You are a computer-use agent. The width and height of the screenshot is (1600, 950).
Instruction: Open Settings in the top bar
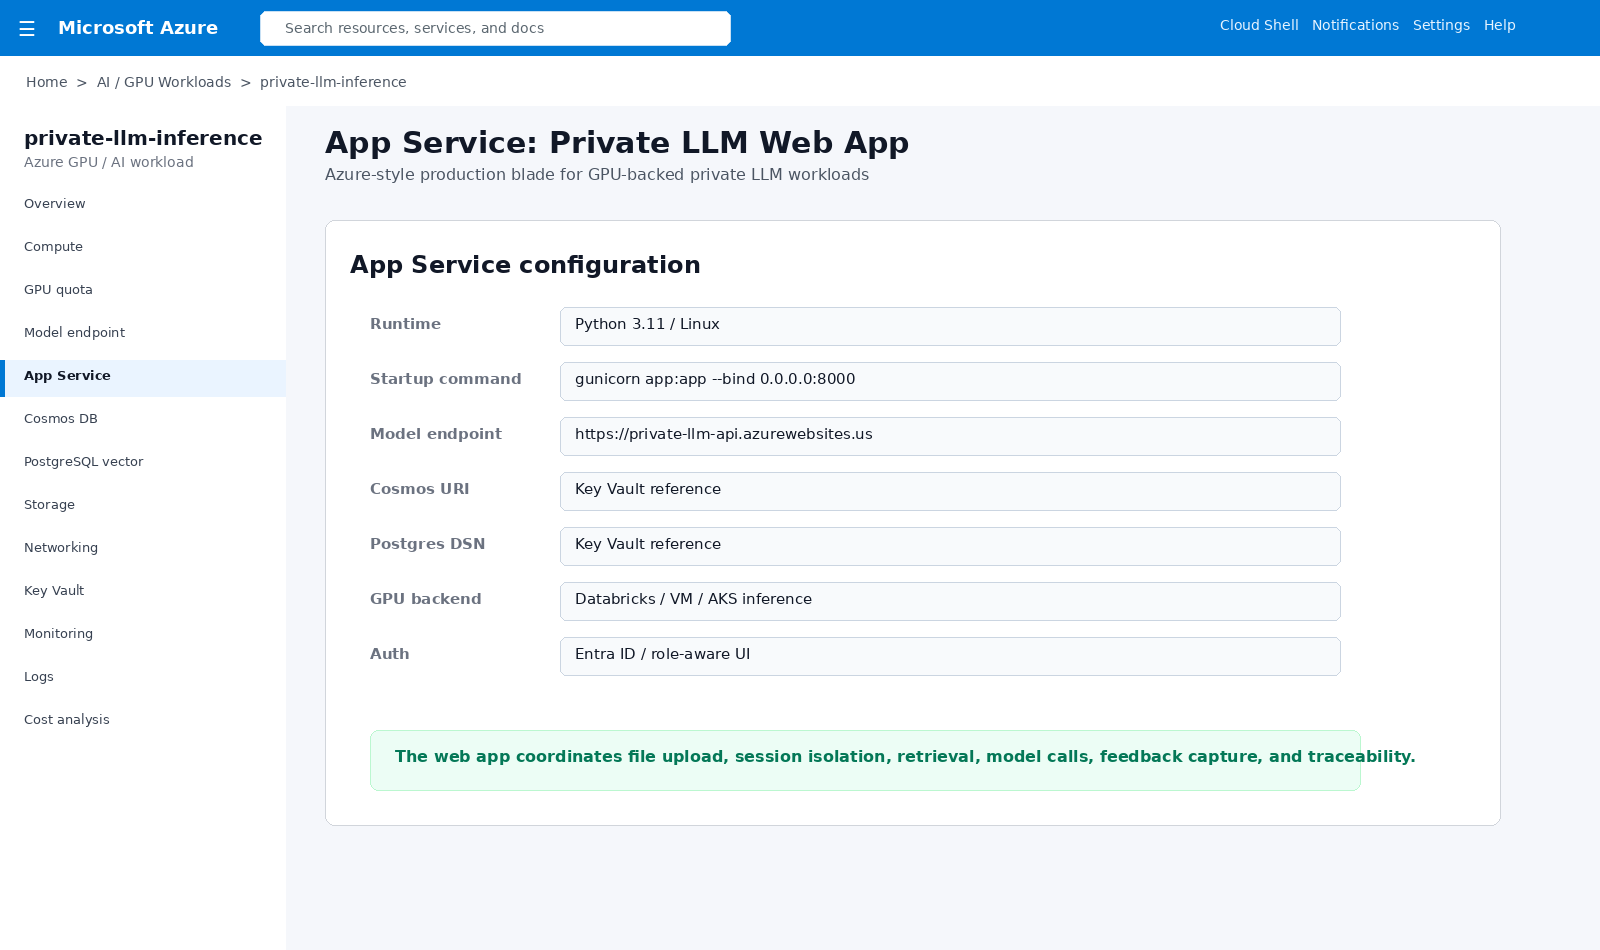[1441, 26]
